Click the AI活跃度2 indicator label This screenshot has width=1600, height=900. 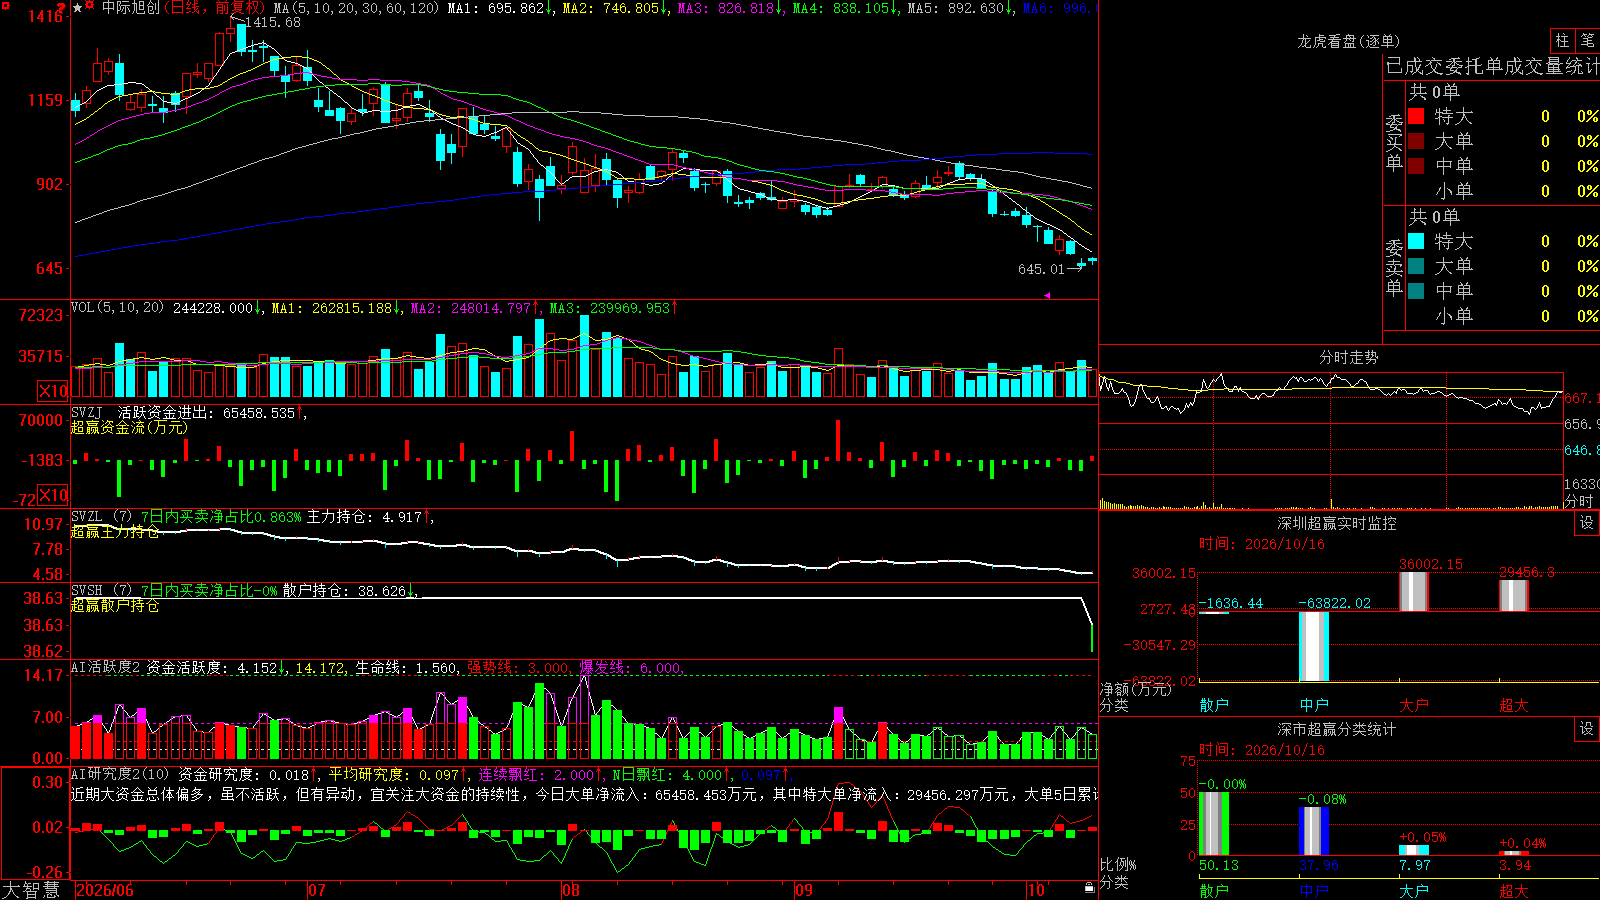pos(105,667)
